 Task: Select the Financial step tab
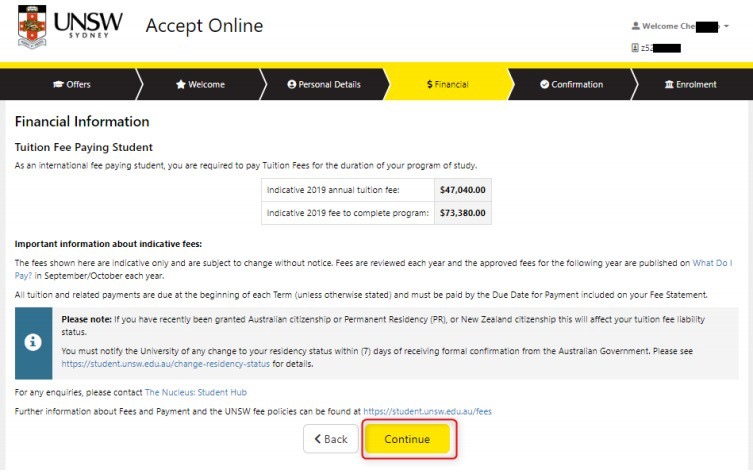(x=447, y=85)
